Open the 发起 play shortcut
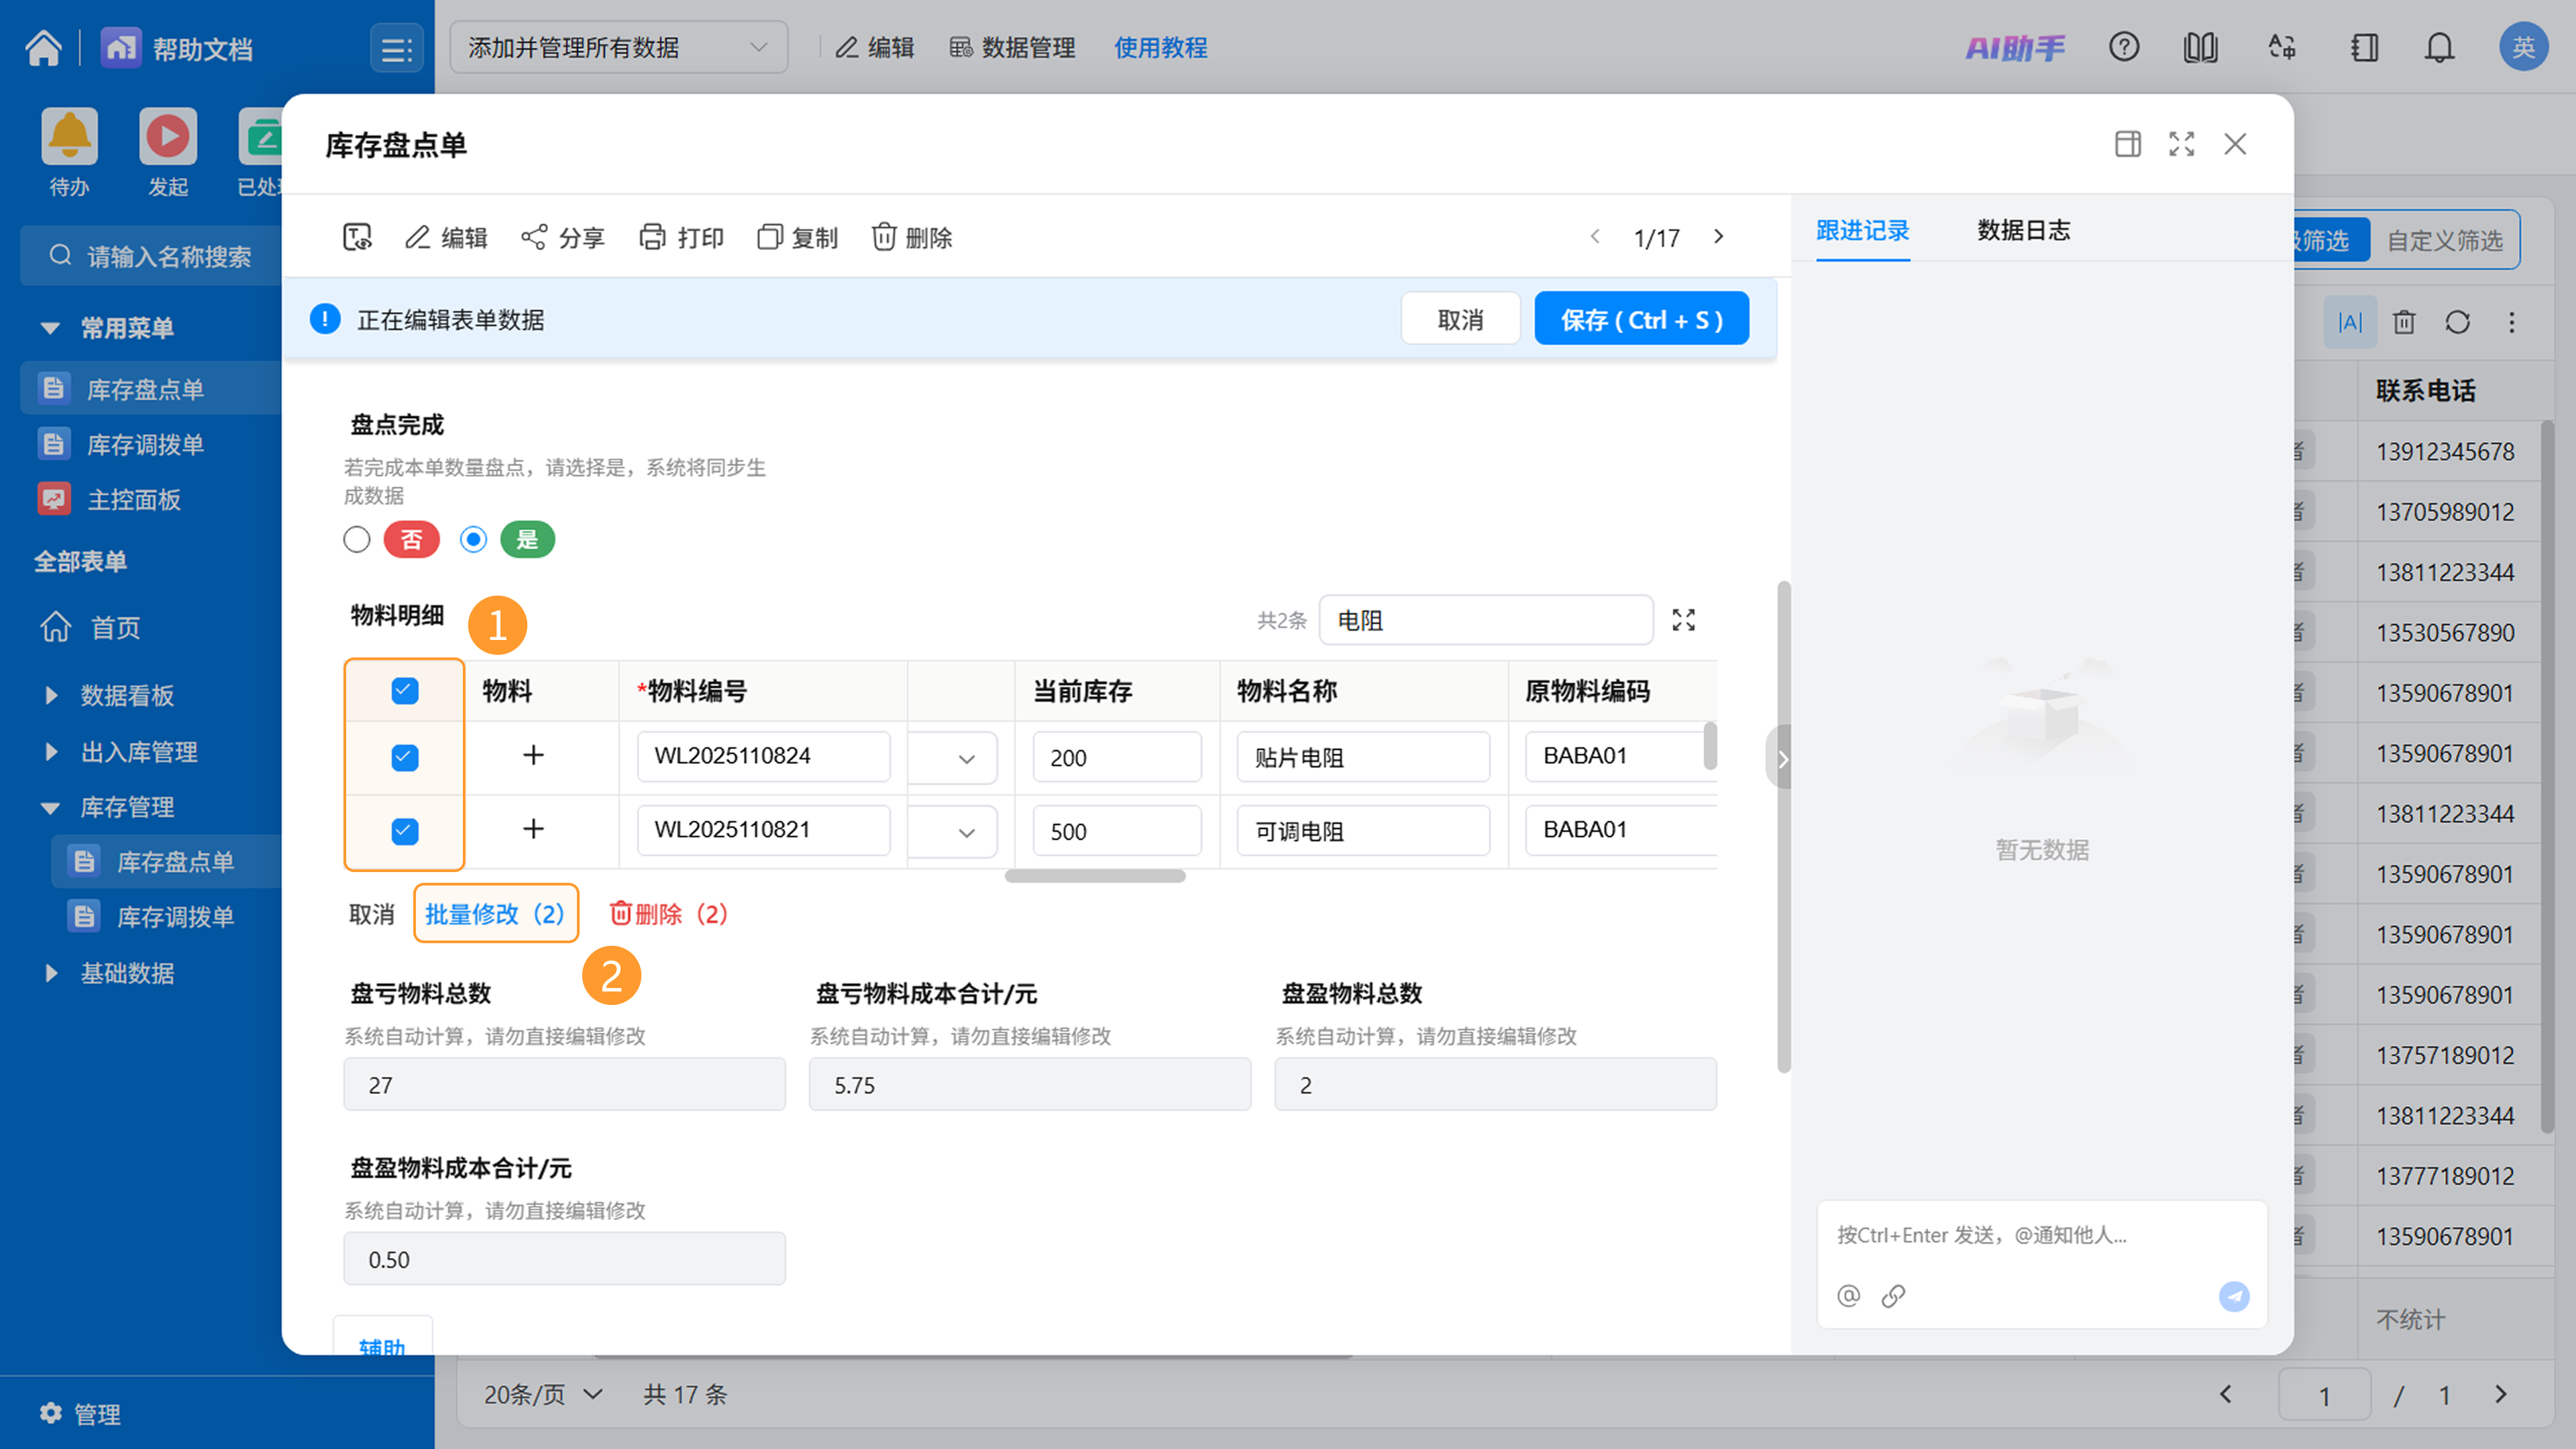Viewport: 2576px width, 1449px height. pos(167,136)
